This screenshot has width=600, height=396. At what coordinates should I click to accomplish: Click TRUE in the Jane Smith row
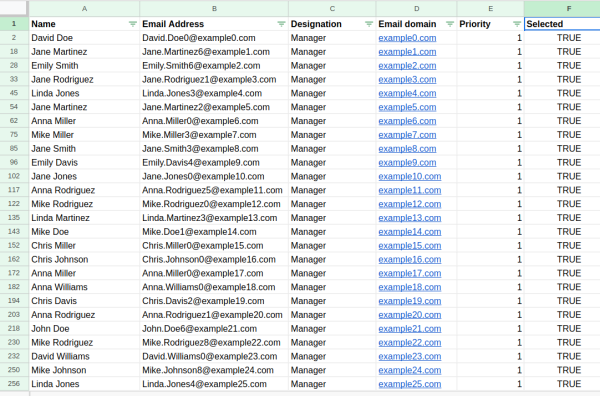pos(562,148)
